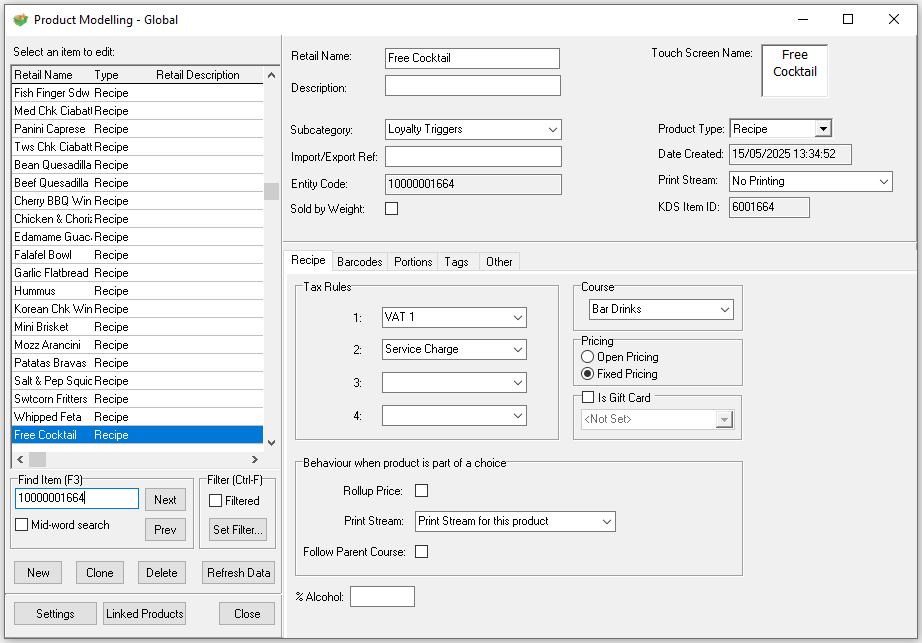Click the Next find button

(x=165, y=500)
